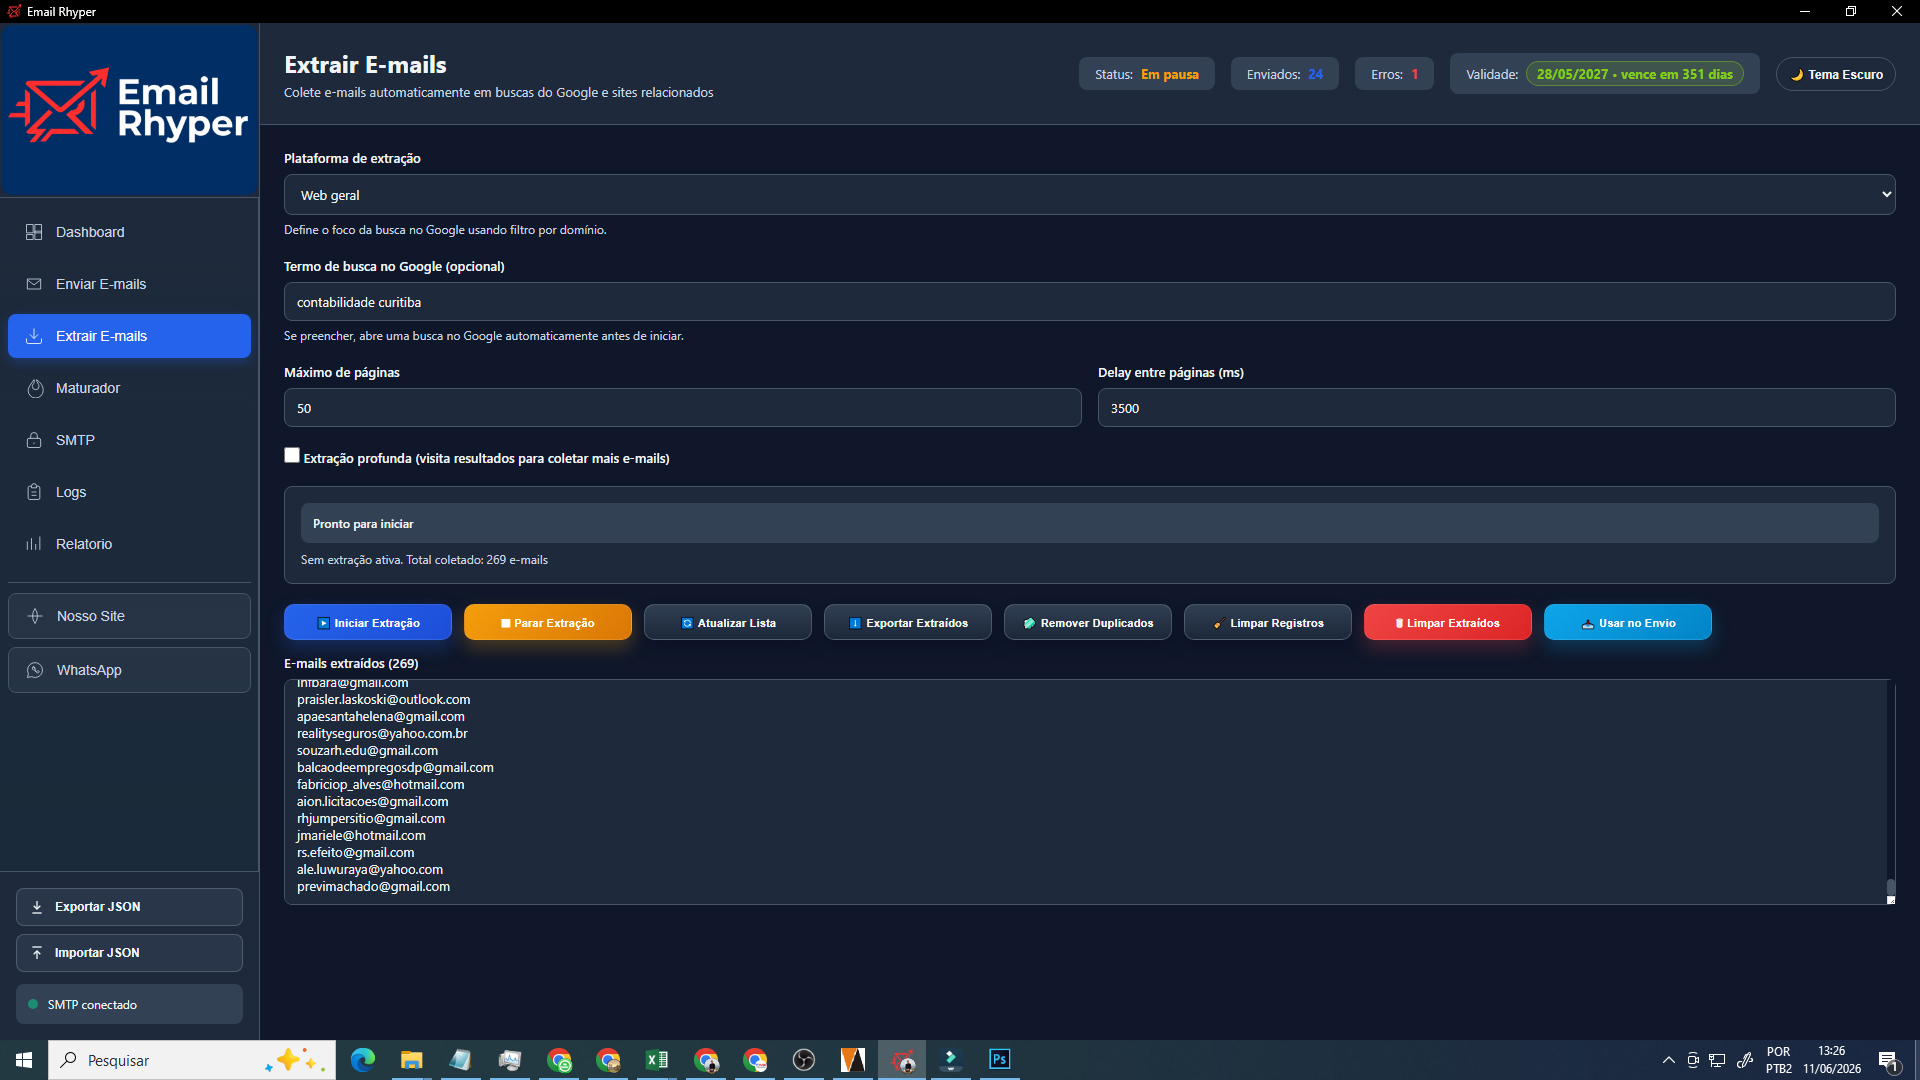Viewport: 1920px width, 1080px height.
Task: Open the system tray hidden icons chevron
Action: pyautogui.click(x=1668, y=1060)
